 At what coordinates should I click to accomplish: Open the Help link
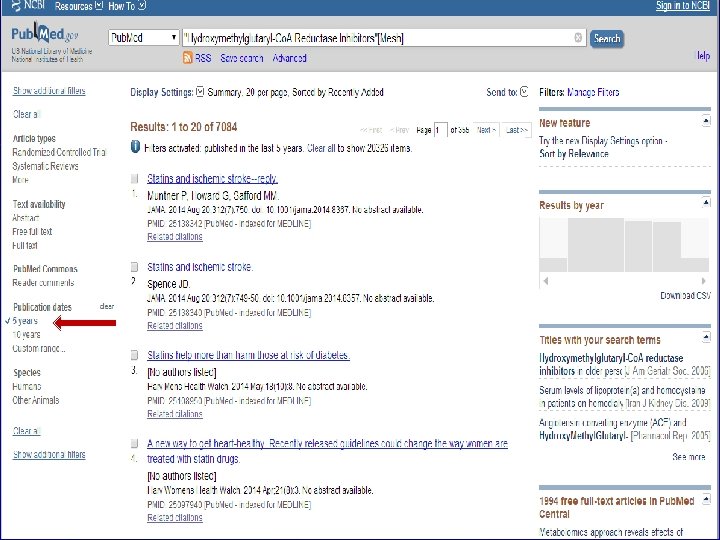[703, 56]
